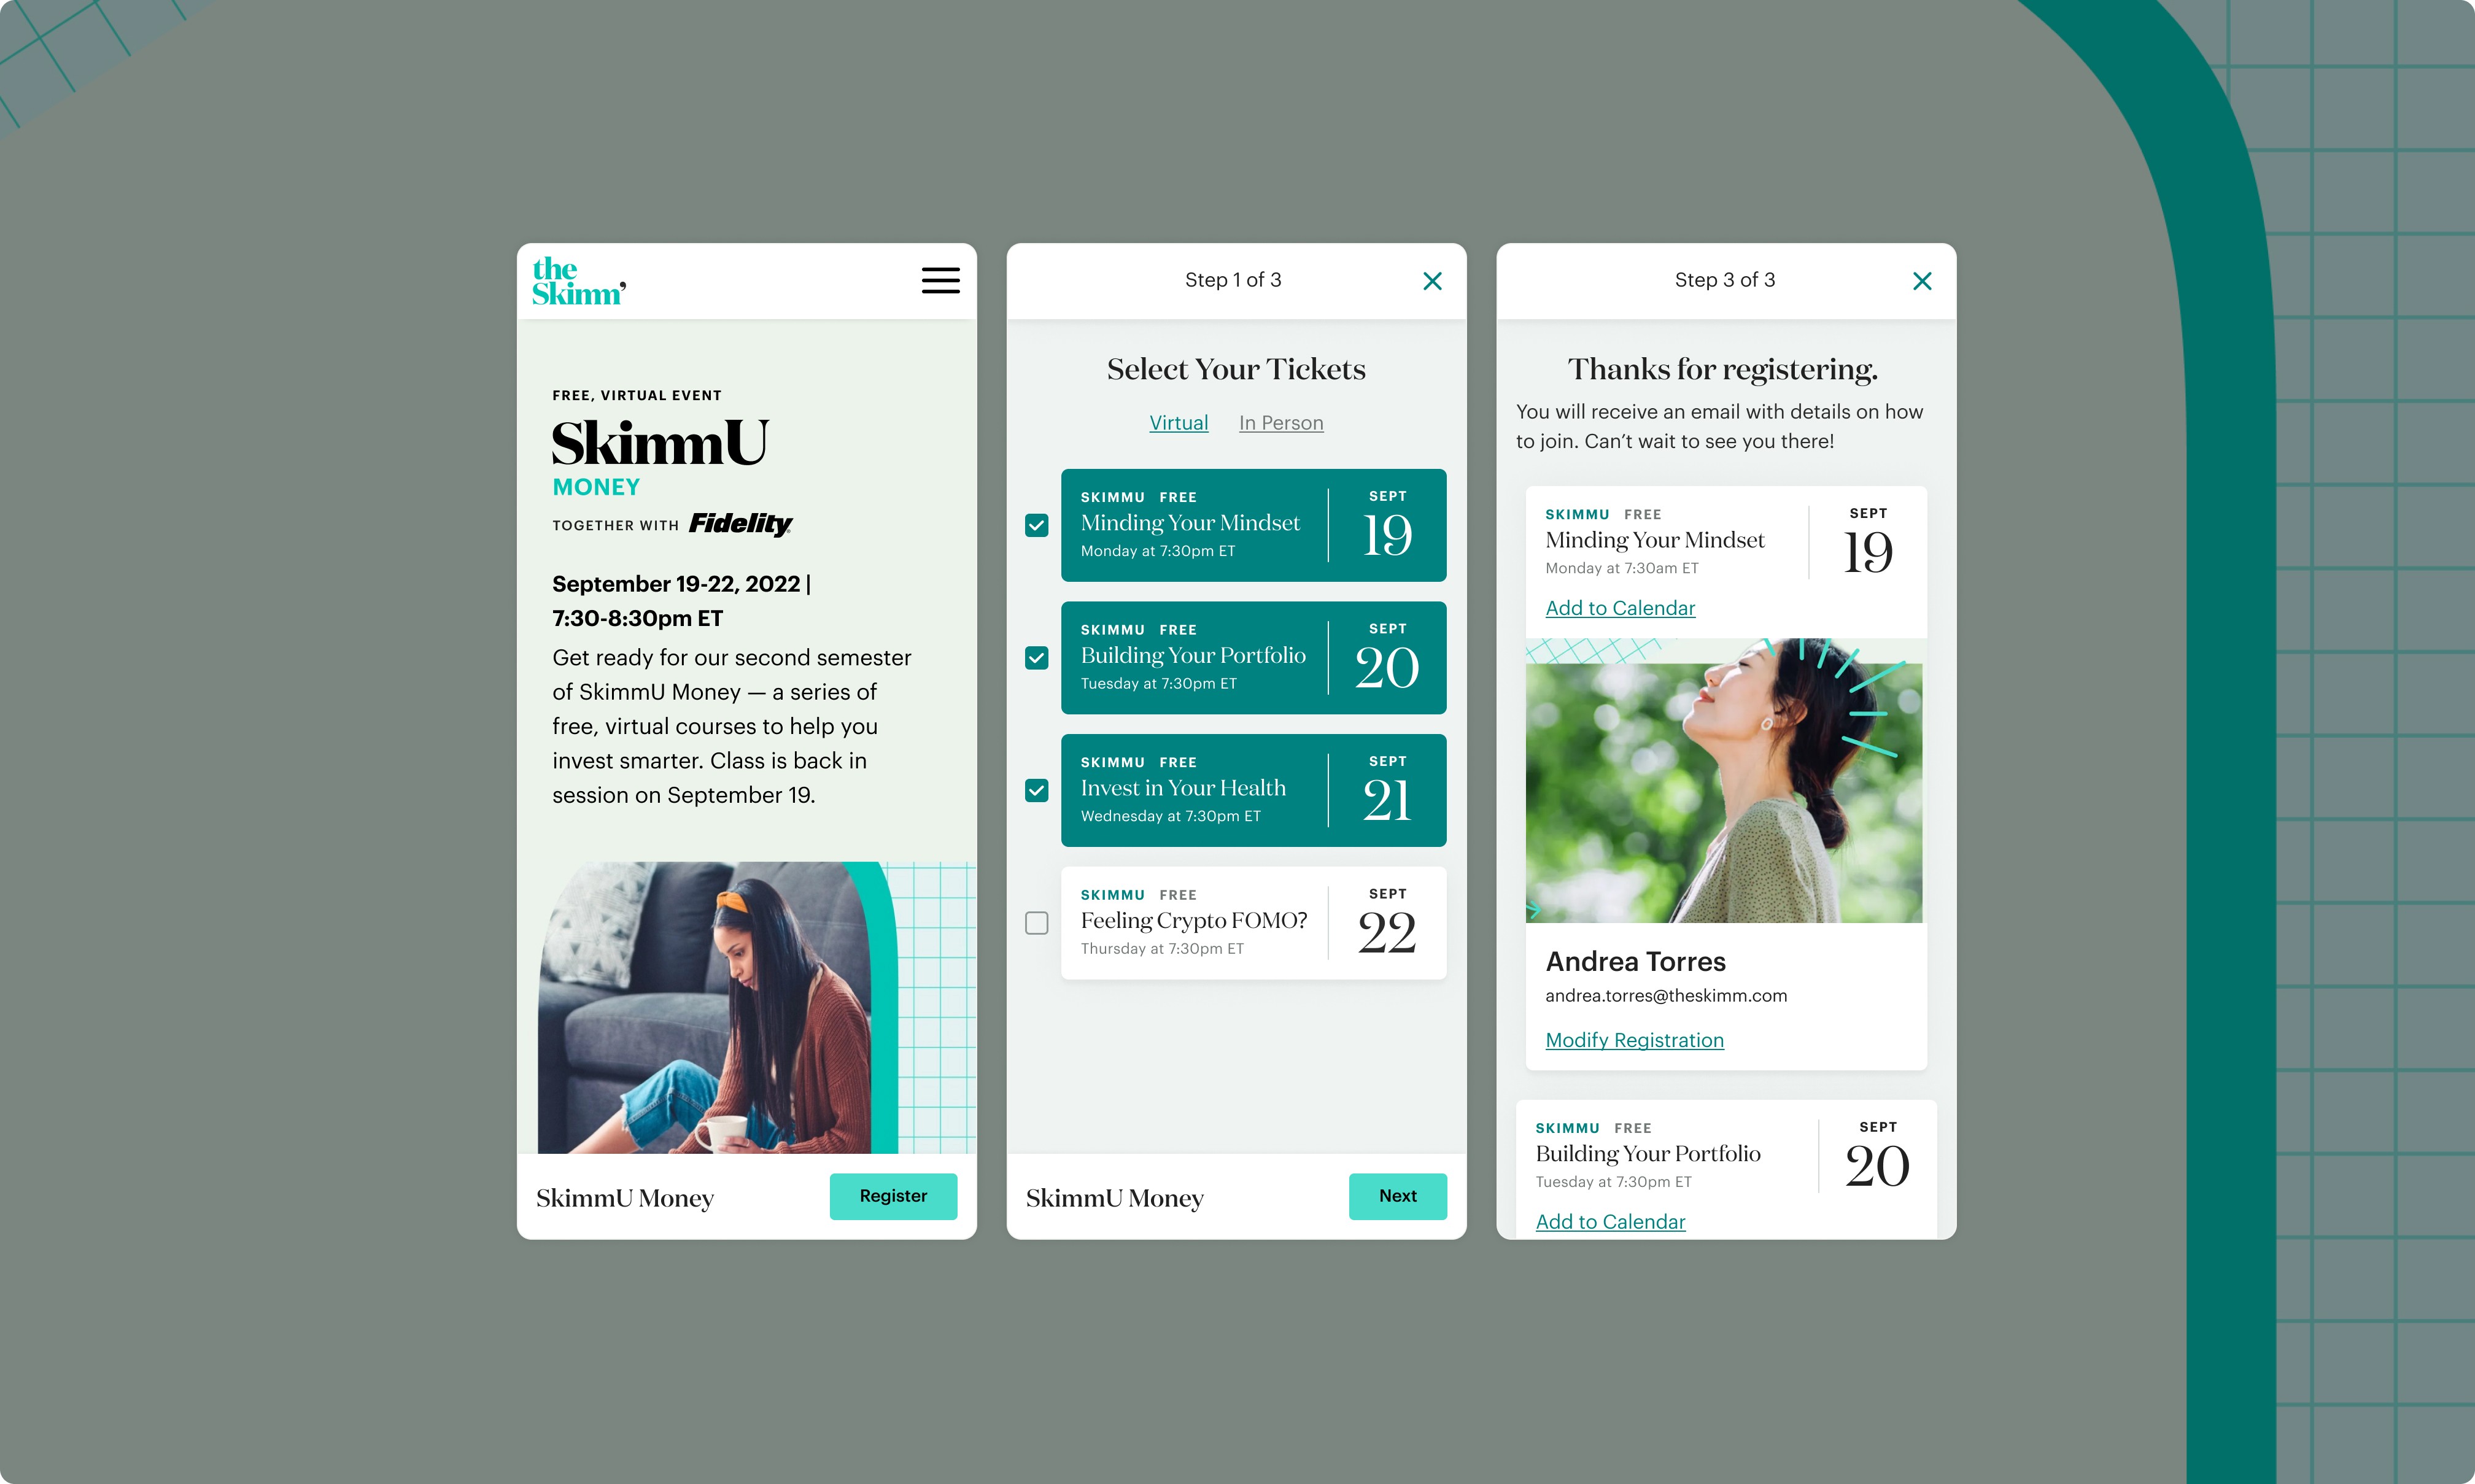Viewport: 2475px width, 1484px height.
Task: Click the Modify Registration icon link
Action: click(1632, 1039)
